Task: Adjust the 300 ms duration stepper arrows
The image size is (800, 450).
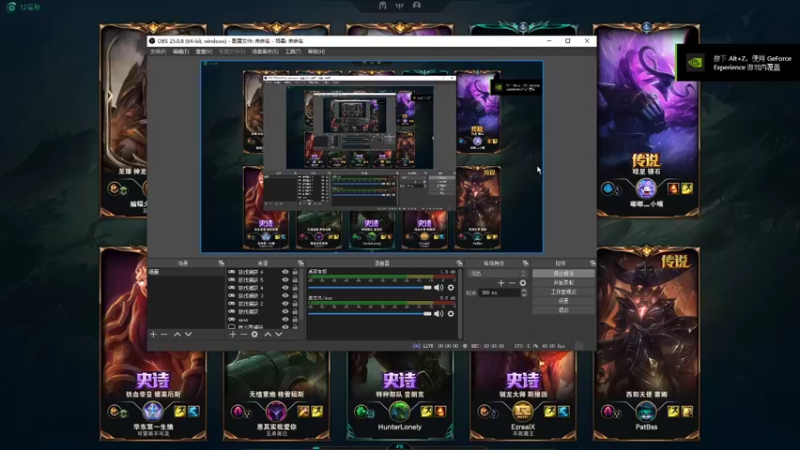Action: [x=523, y=293]
